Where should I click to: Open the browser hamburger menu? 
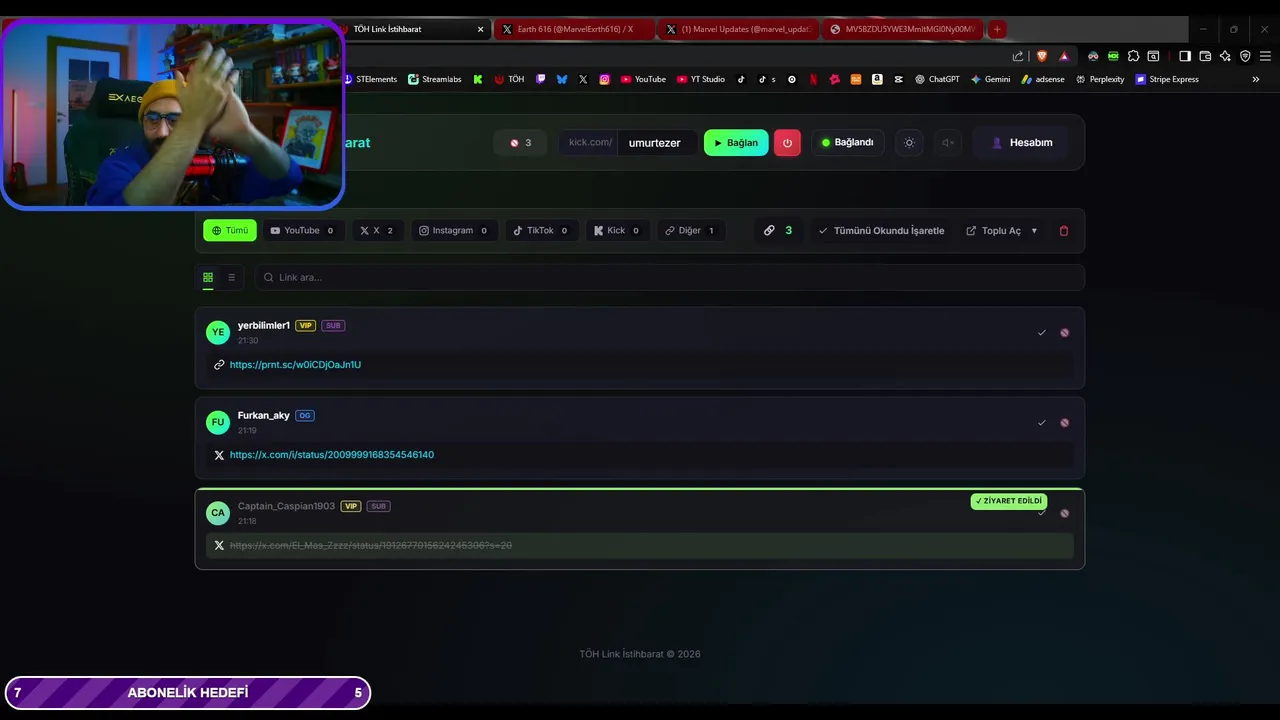1265,56
